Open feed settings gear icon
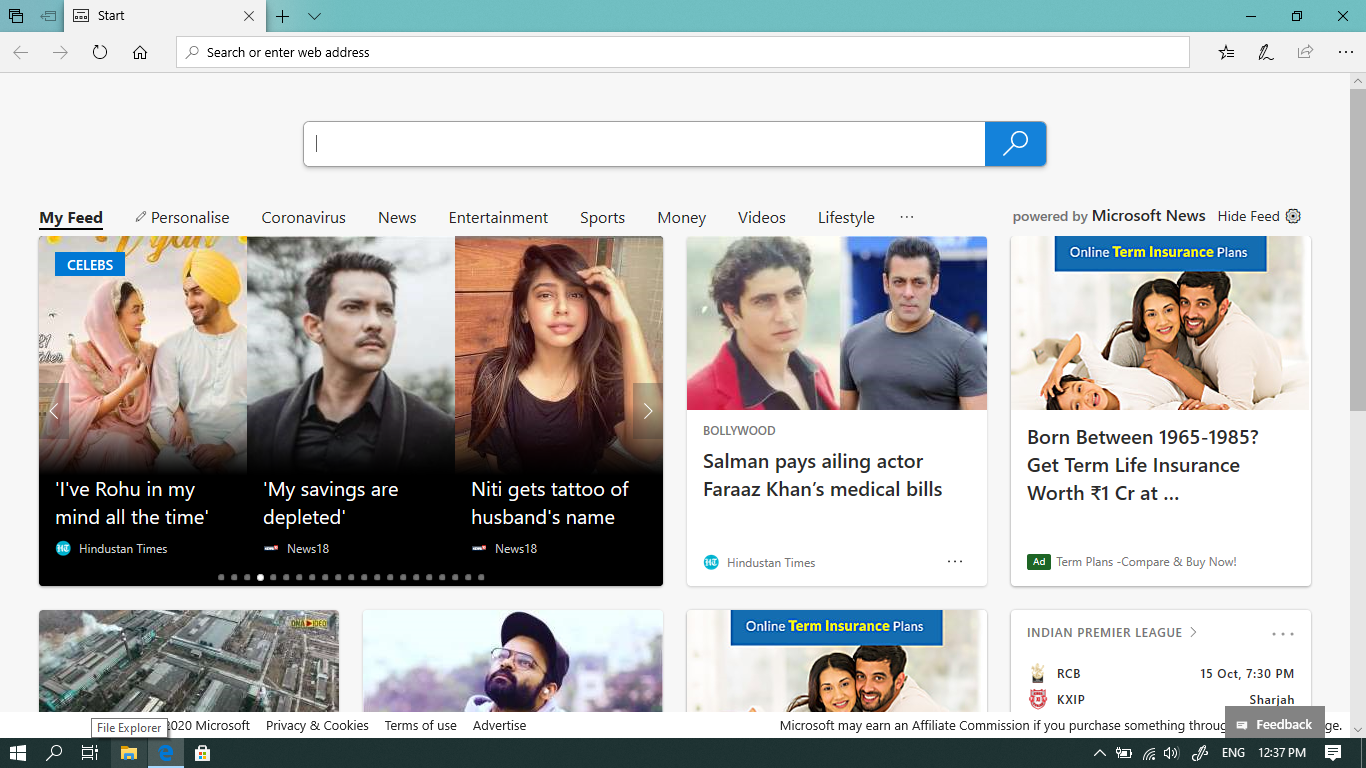 point(1293,216)
